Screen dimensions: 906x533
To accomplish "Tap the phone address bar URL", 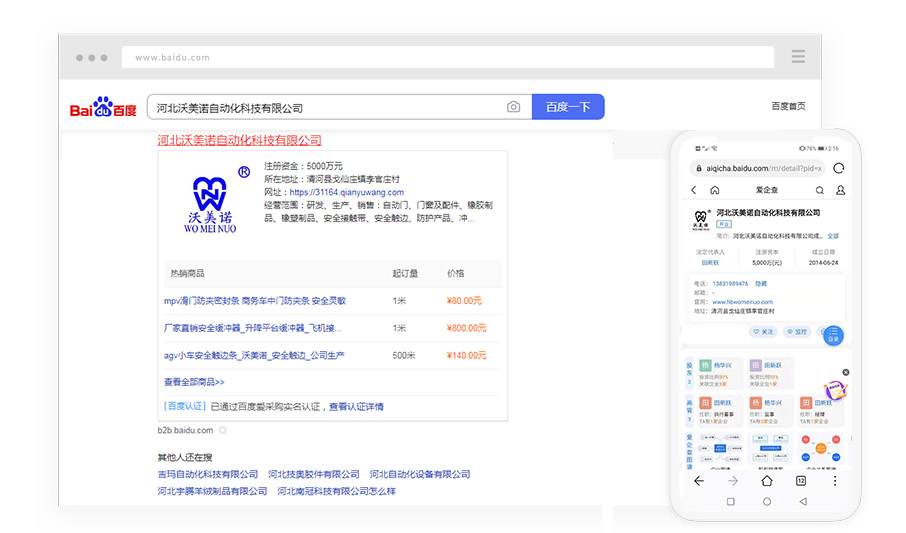I will pos(763,168).
